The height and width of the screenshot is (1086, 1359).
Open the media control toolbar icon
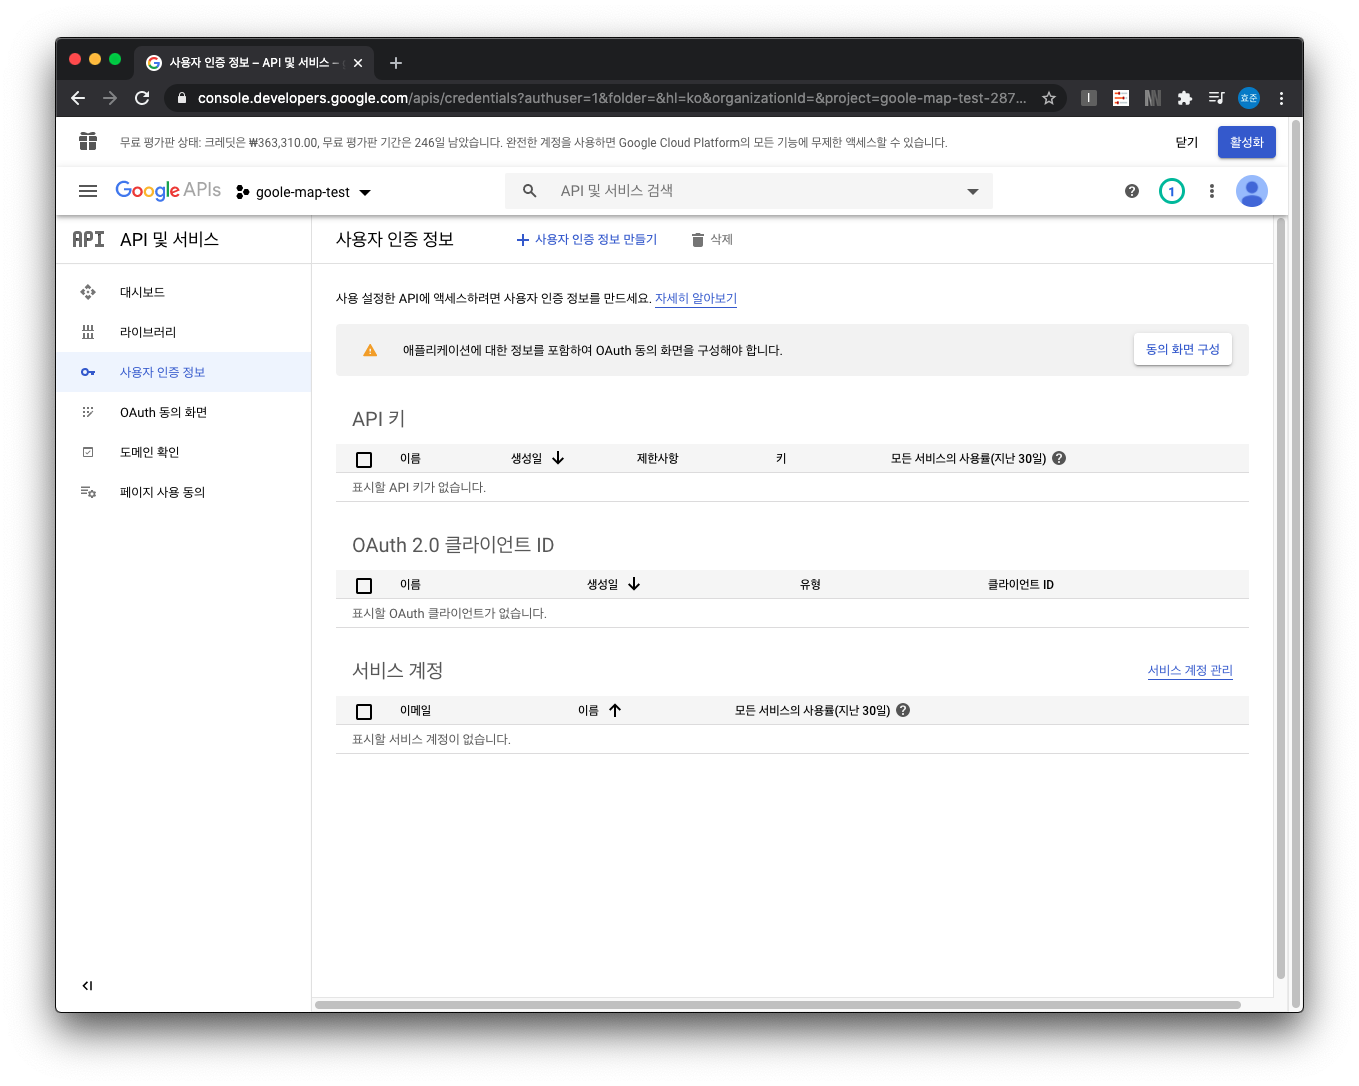tap(1217, 98)
